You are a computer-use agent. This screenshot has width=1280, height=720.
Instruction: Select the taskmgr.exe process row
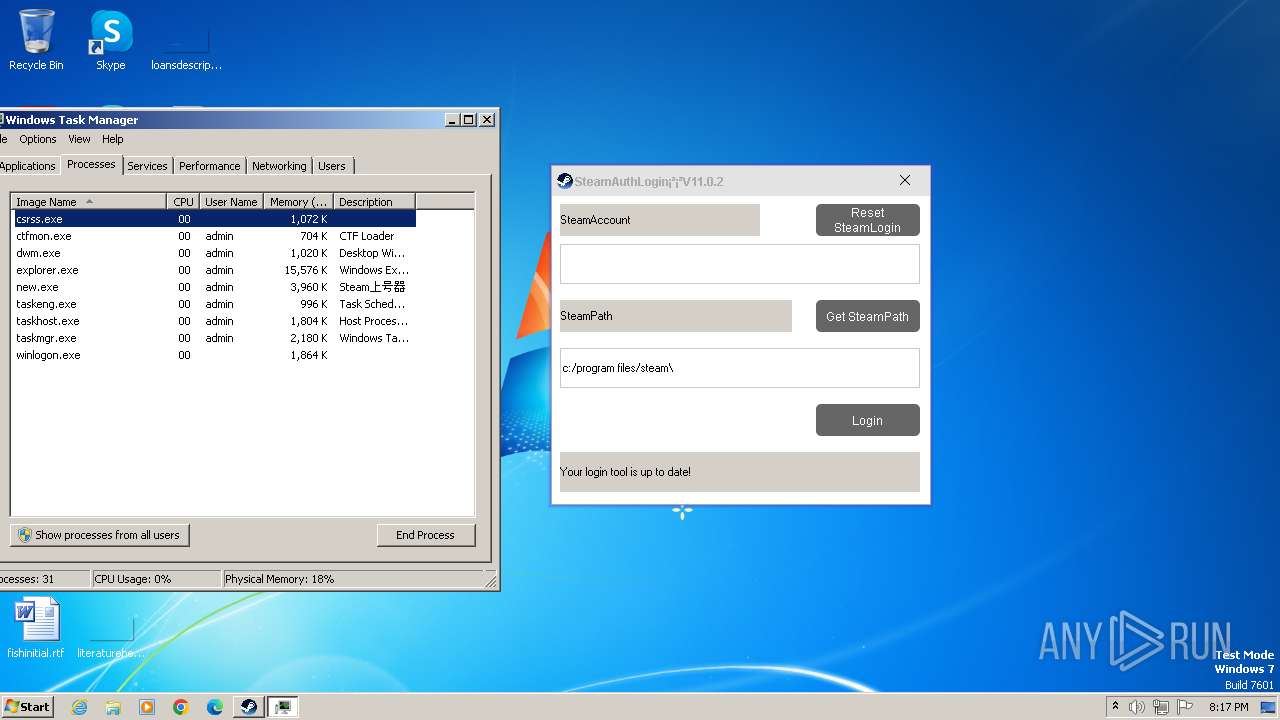pyautogui.click(x=214, y=338)
